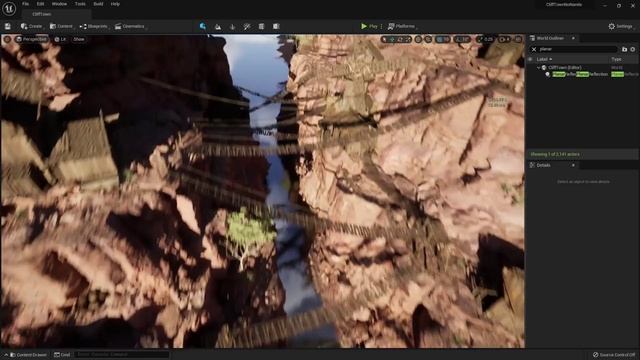Save the current level with the save icon
Viewport: 640px width, 360px height.
click(x=8, y=26)
